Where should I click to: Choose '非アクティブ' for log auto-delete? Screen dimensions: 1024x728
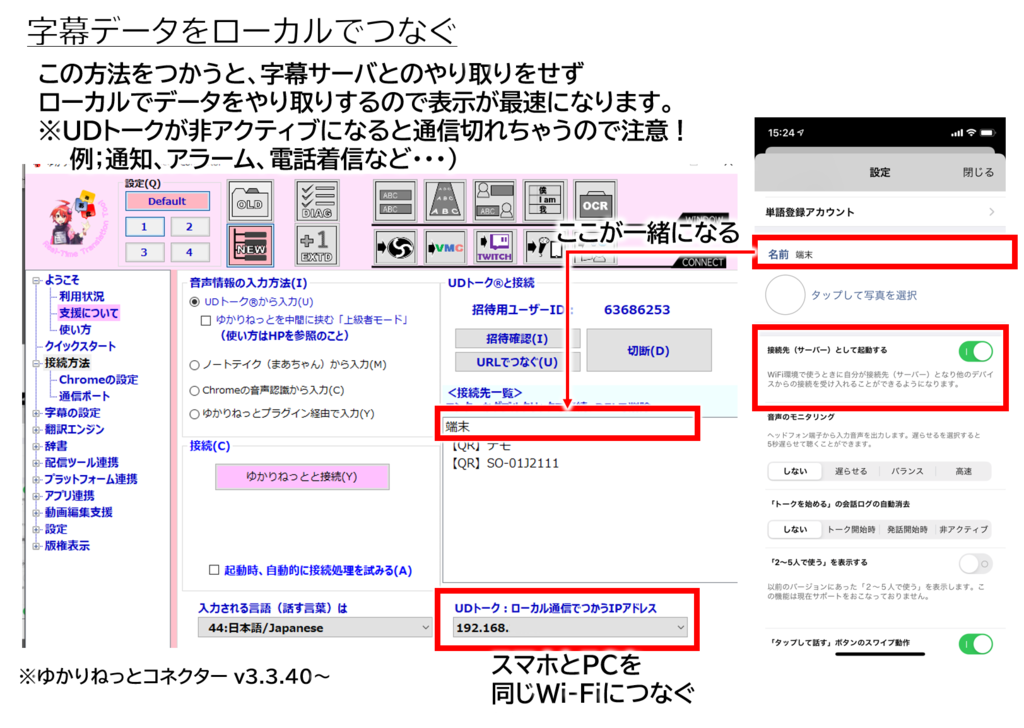pyautogui.click(x=963, y=530)
